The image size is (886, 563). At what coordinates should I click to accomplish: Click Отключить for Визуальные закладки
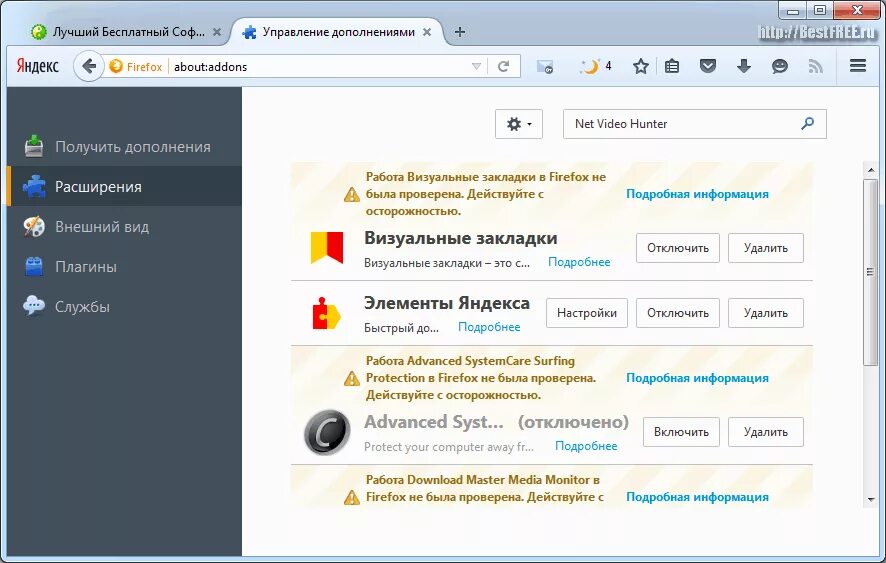coord(677,248)
